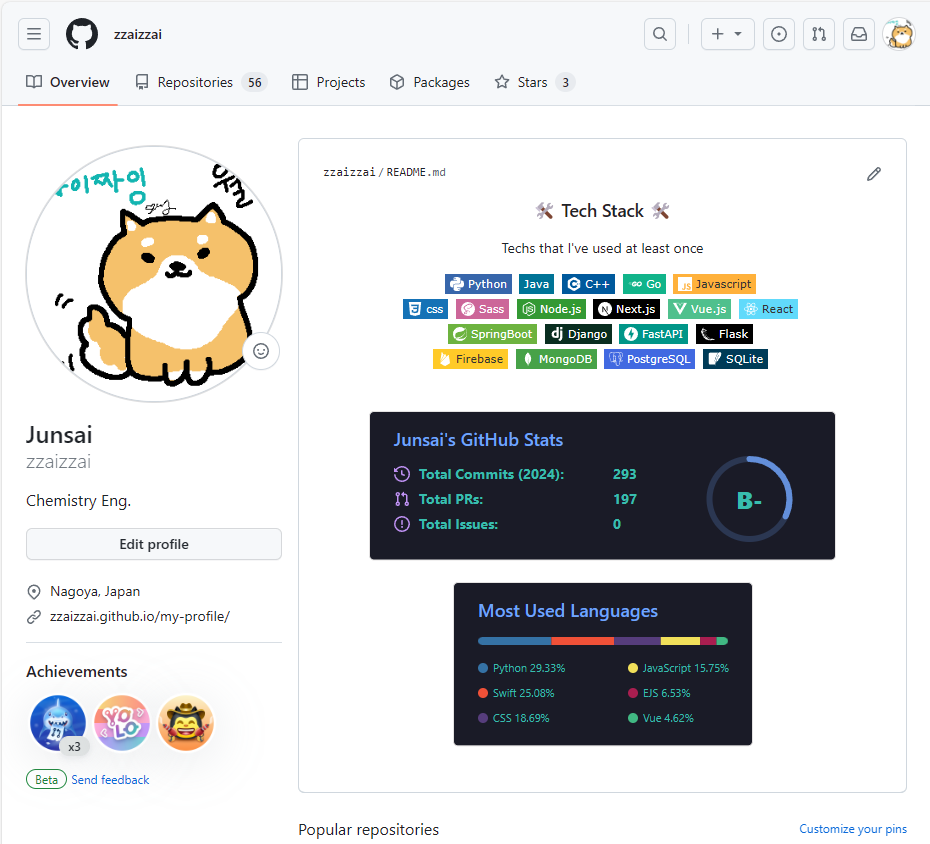Click Total Commits (2024) stat row
Image resolution: width=930 pixels, height=844 pixels.
(515, 474)
